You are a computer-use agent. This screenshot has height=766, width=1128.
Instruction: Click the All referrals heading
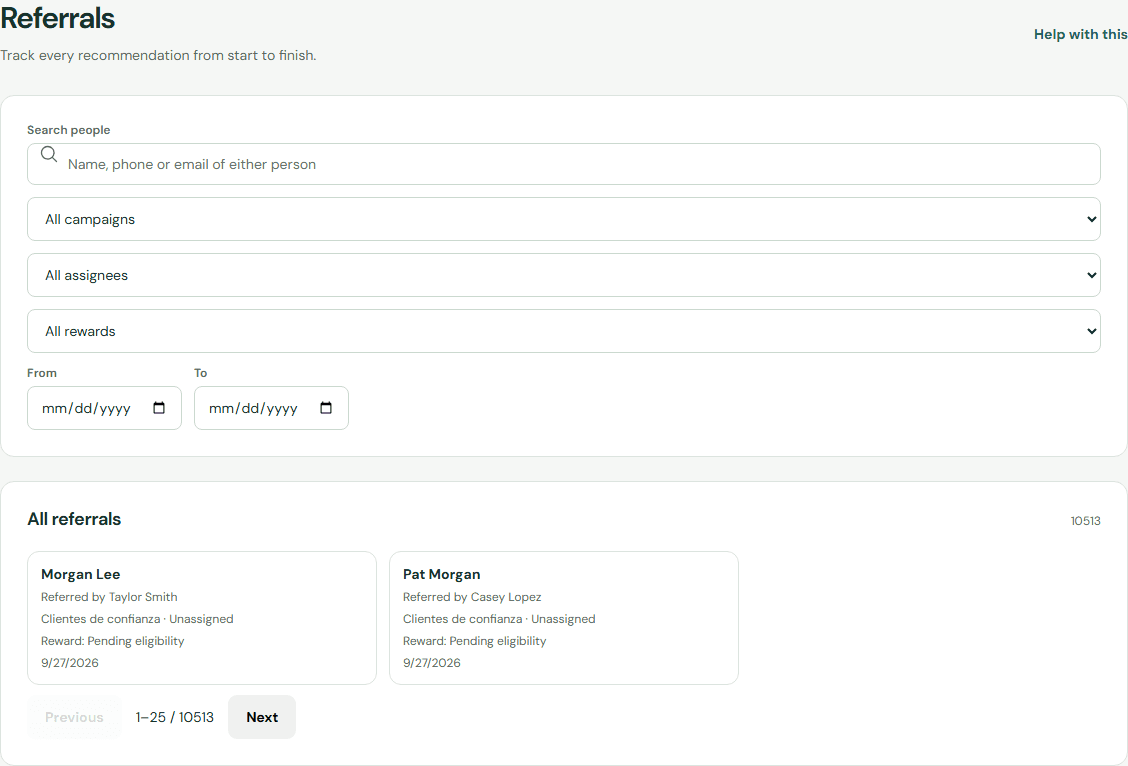(74, 519)
